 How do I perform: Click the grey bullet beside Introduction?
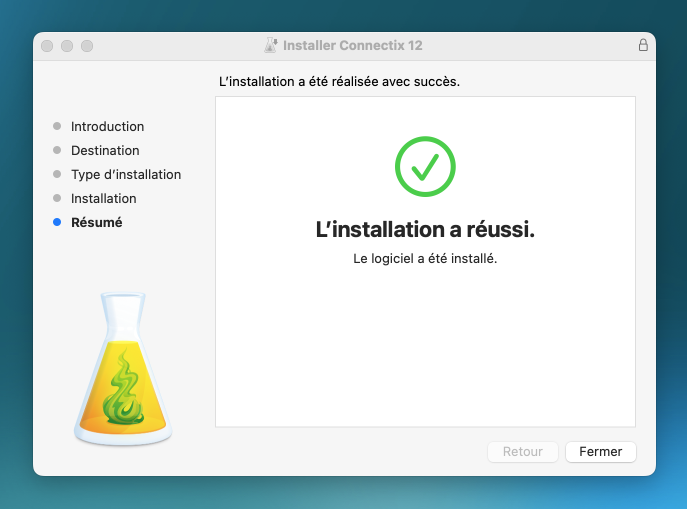pyautogui.click(x=57, y=127)
